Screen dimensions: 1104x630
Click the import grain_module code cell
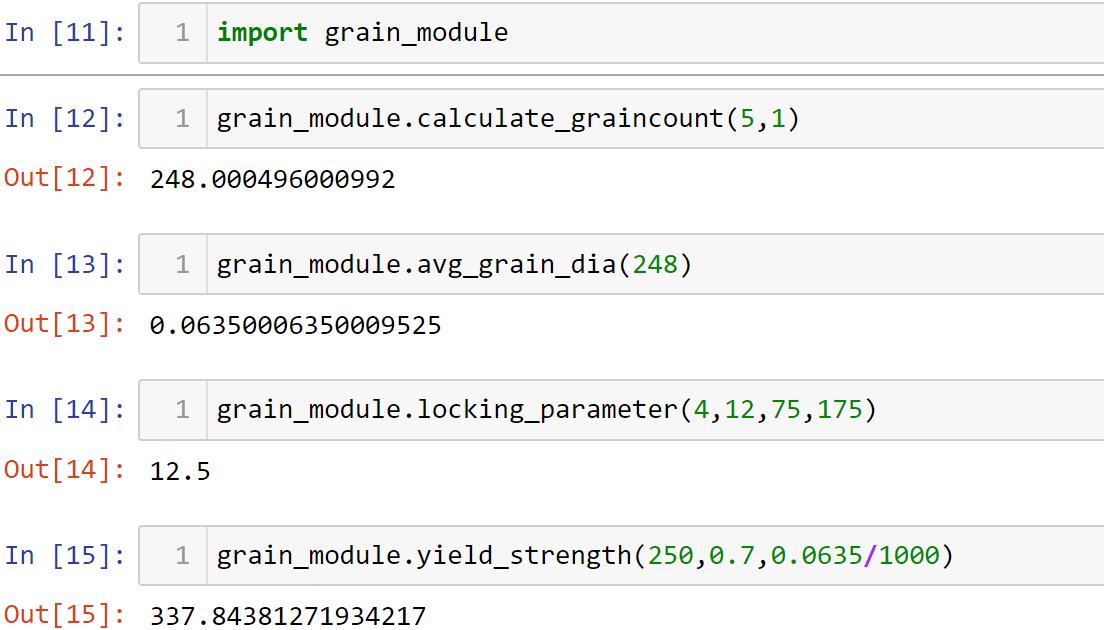pos(650,33)
